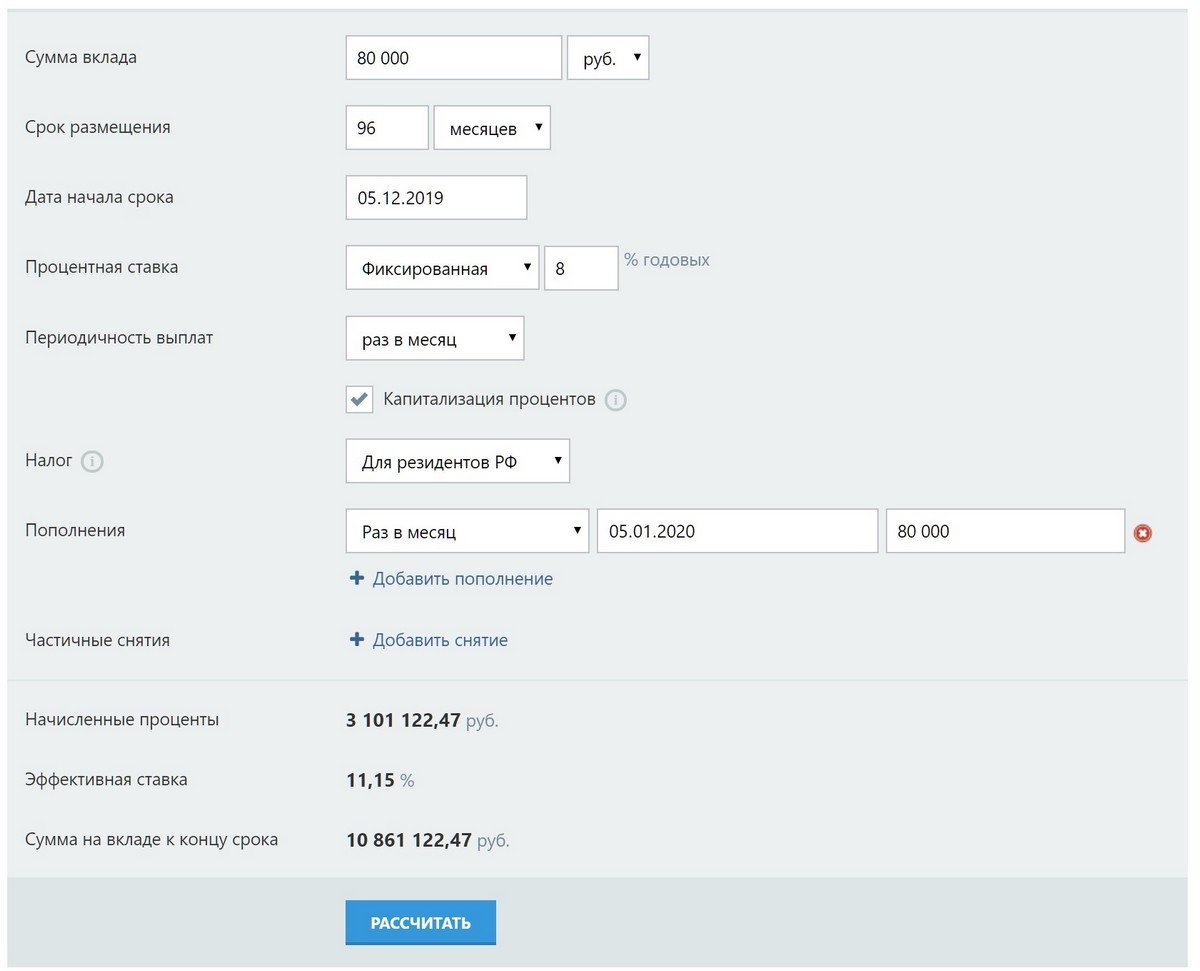Toggle the Капитализация процентов checkbox
1200x971 pixels.
click(360, 400)
